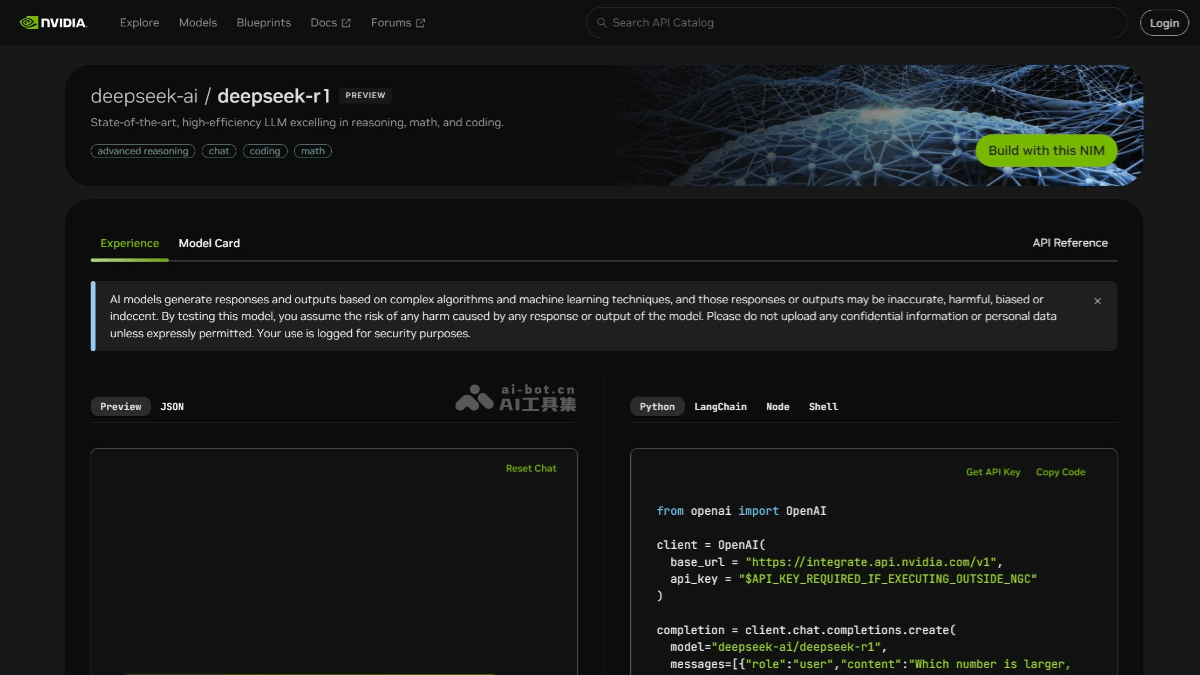
Task: Switch code sample to Node
Action: (777, 407)
